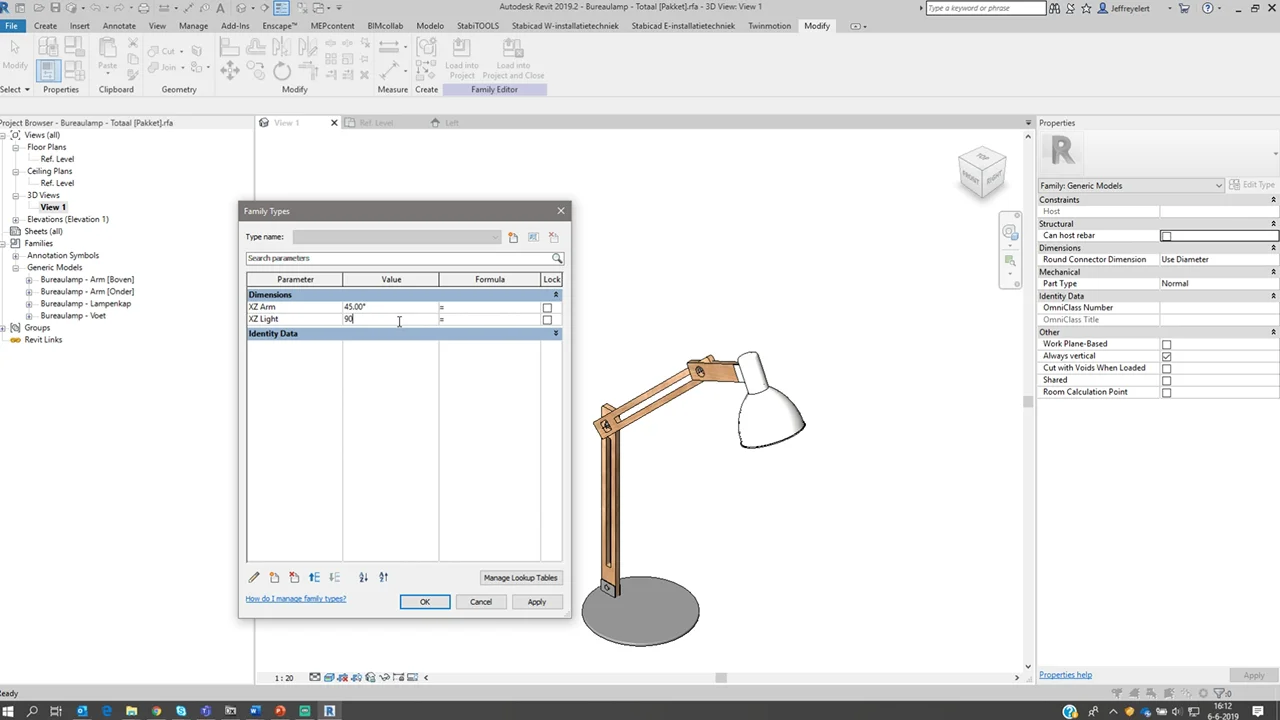The height and width of the screenshot is (720, 1280).
Task: Toggle the Room Calculation Point checkbox
Action: [x=1166, y=392]
